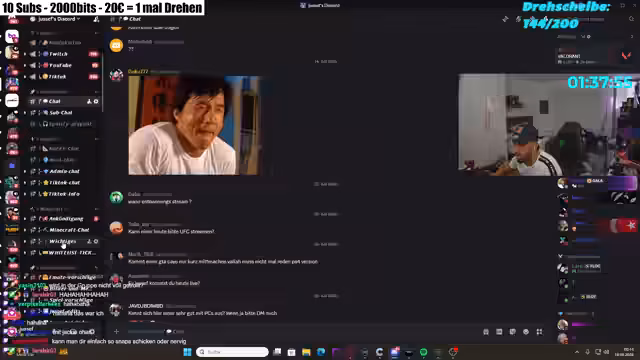
Task: Open the Tiktok-chat channel
Action: pyautogui.click(x=63, y=182)
